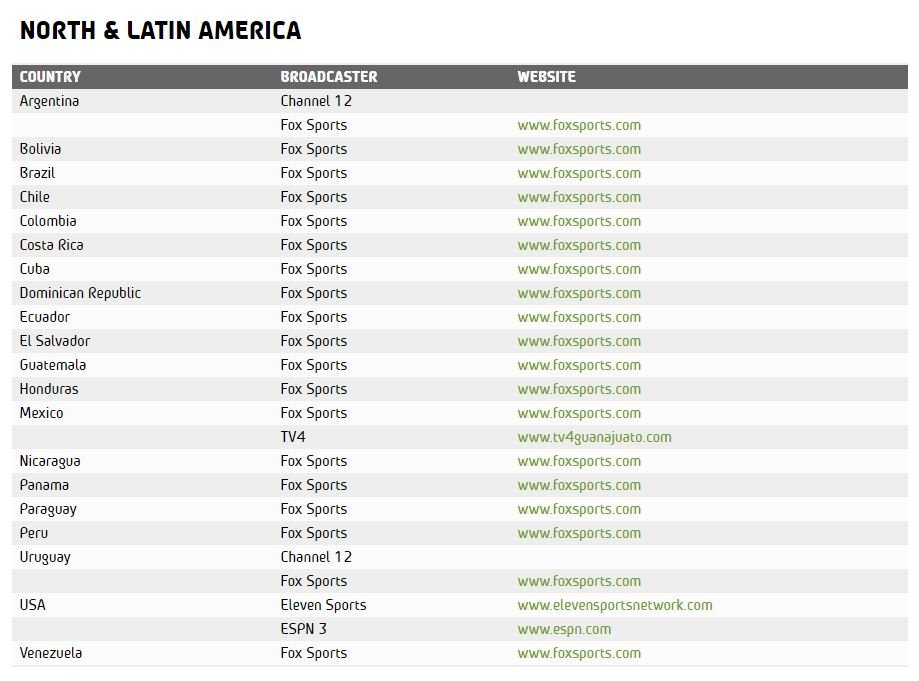Open the foxsports.com link in the Mexico row
919x681 pixels.
(x=579, y=413)
